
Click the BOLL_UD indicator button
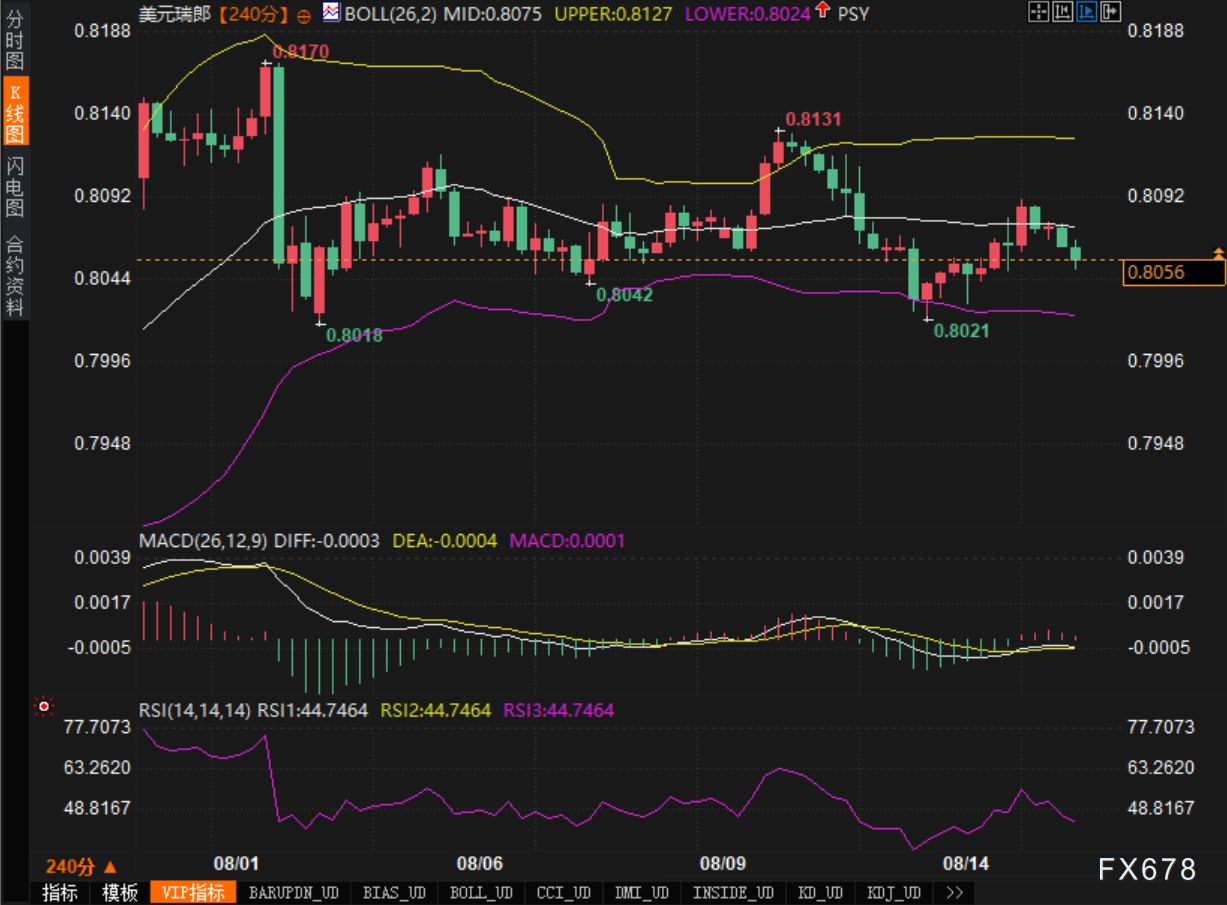[481, 892]
